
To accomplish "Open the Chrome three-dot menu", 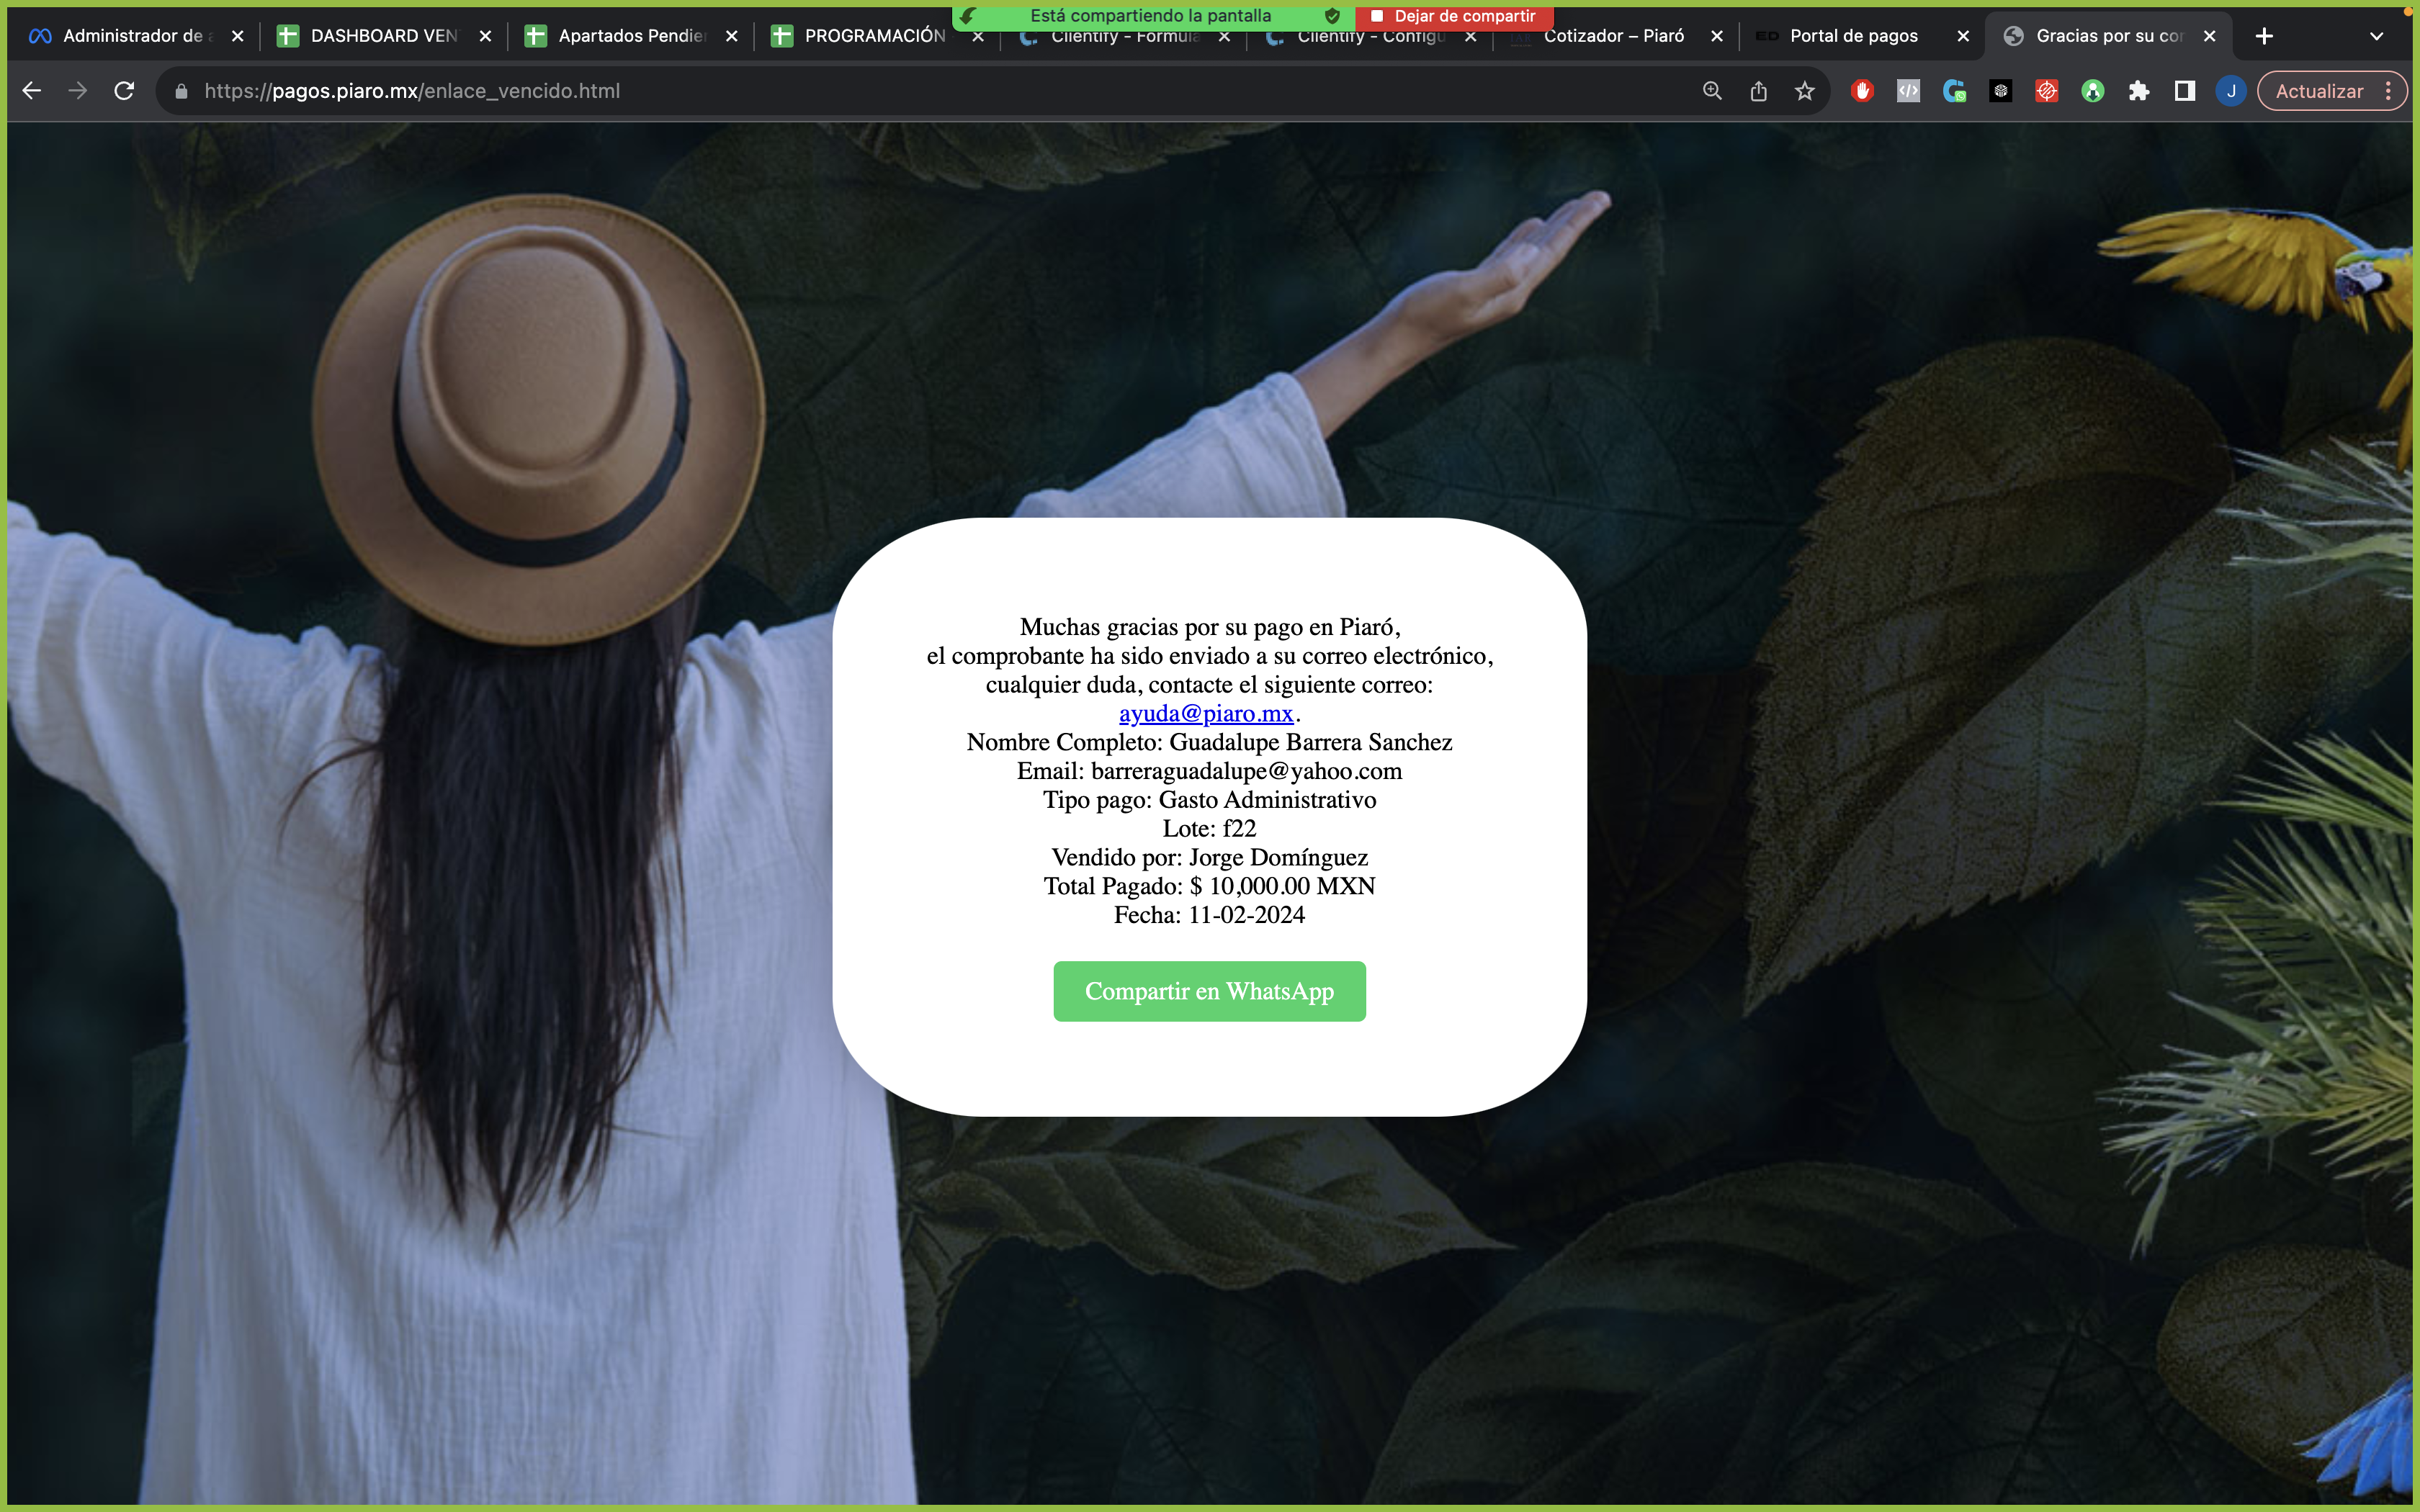I will click(2389, 91).
